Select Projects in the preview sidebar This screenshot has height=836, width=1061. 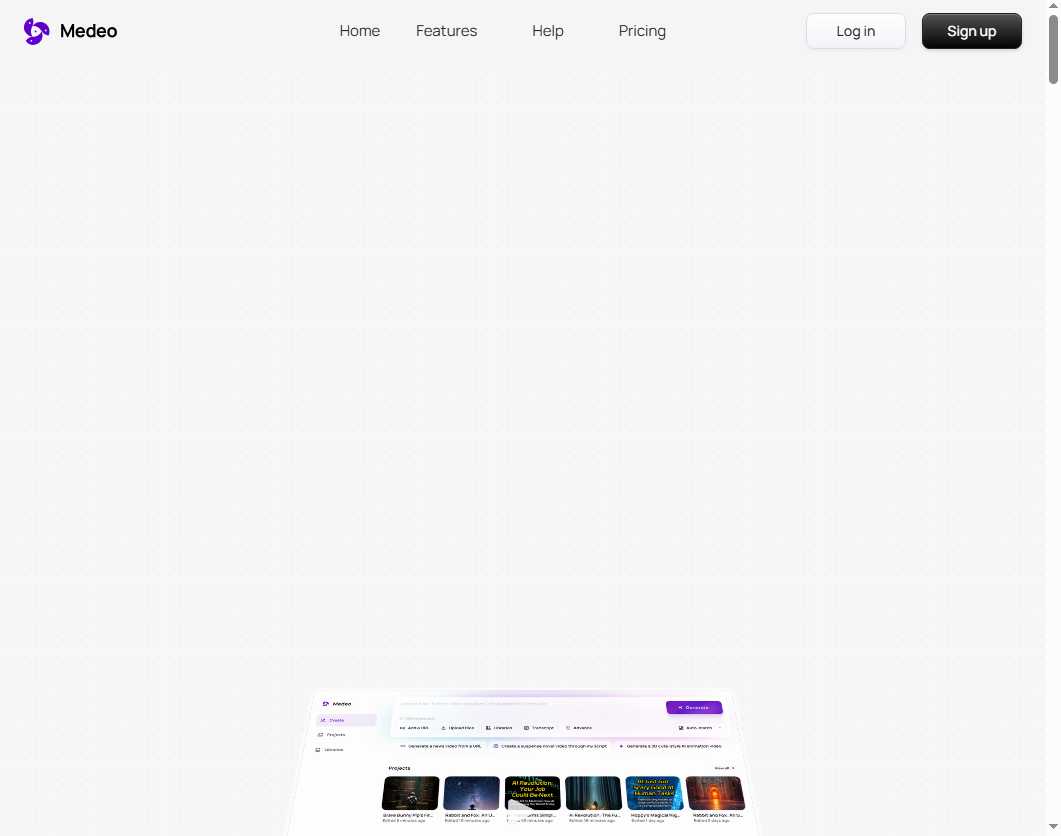tap(336, 734)
